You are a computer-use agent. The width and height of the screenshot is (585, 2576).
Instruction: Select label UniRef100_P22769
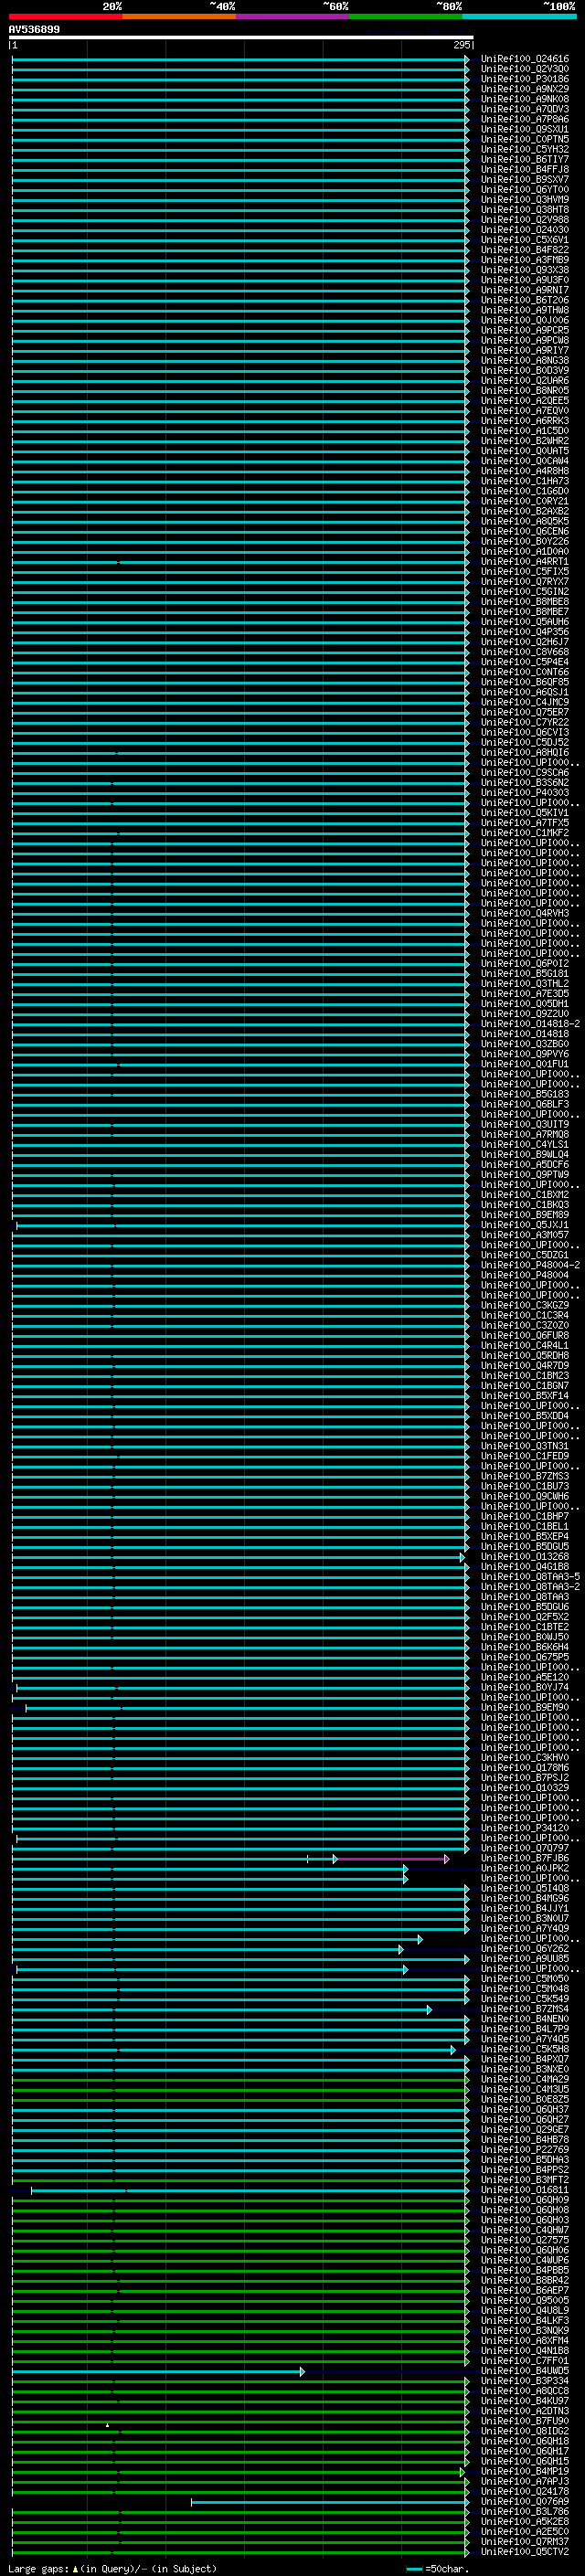click(x=525, y=2150)
